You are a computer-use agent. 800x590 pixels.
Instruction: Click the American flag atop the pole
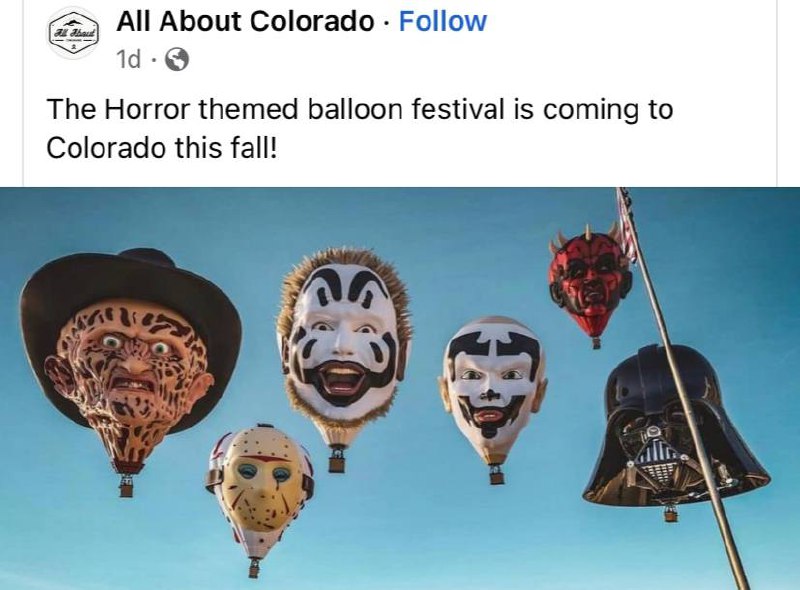[x=628, y=225]
